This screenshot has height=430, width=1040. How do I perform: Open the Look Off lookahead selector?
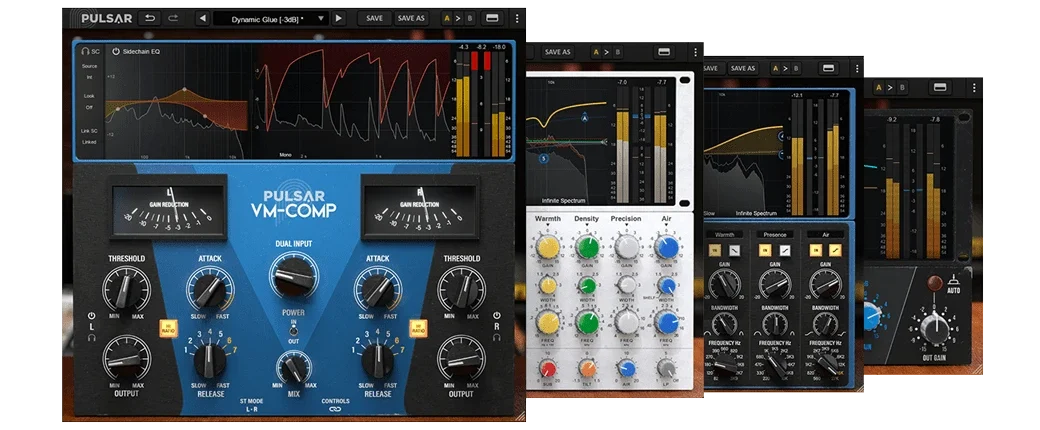click(89, 102)
